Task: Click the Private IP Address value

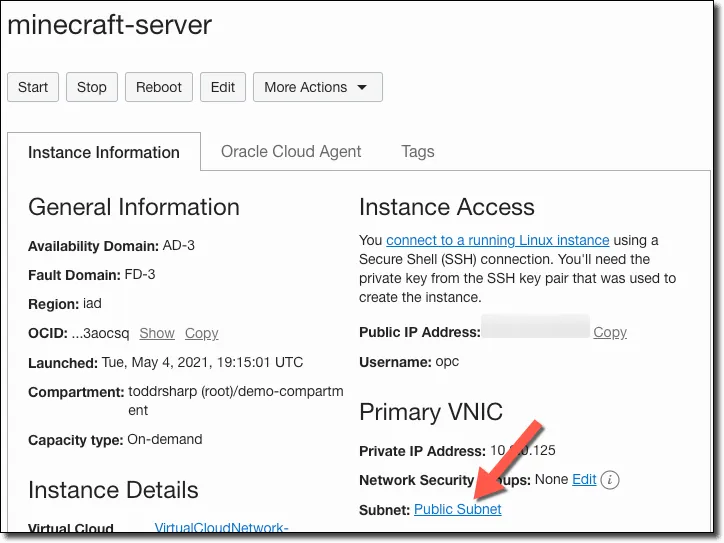Action: click(523, 450)
